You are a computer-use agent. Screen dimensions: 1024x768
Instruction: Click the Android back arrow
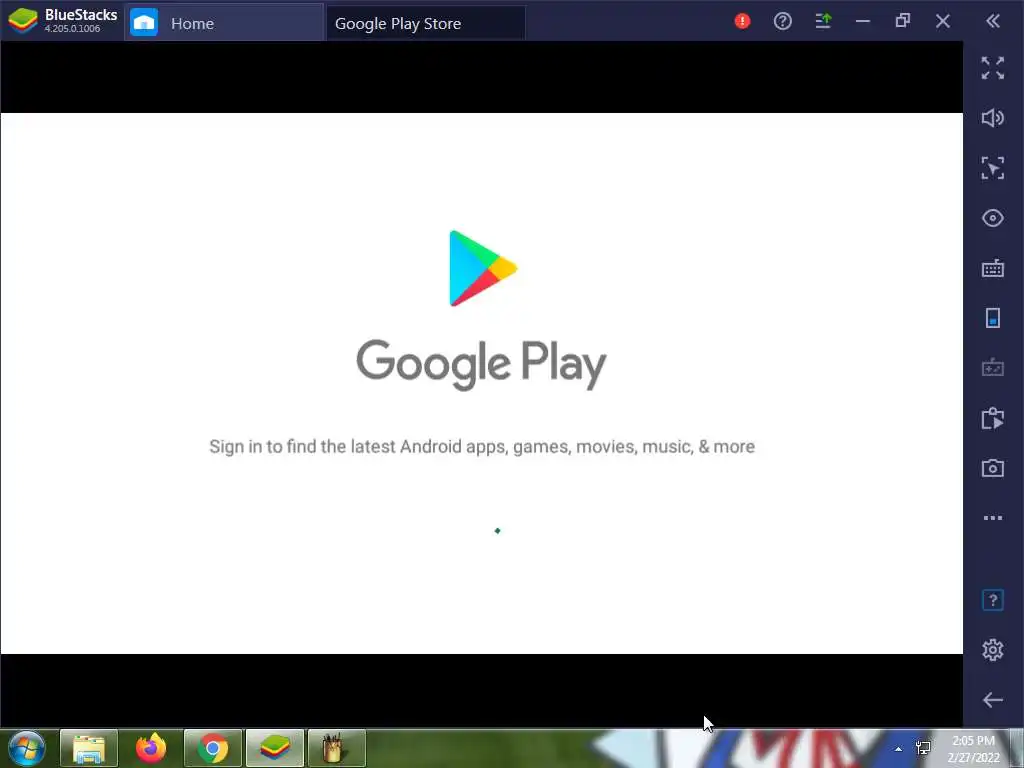pos(993,700)
